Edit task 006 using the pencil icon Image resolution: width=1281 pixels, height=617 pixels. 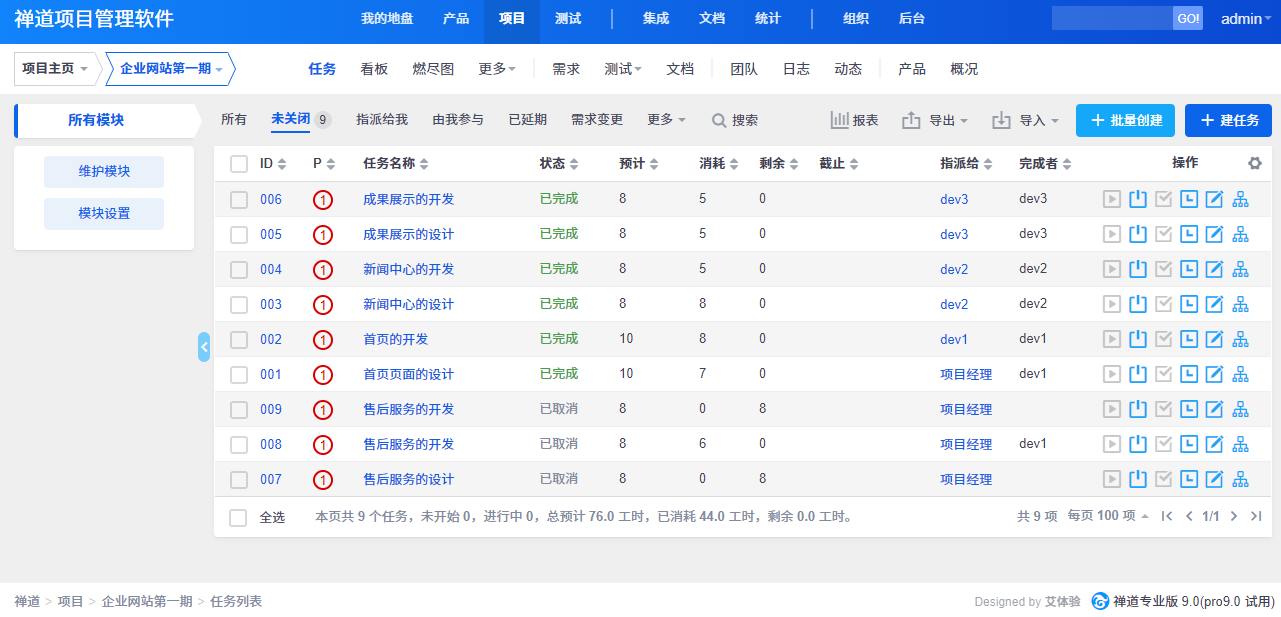point(1215,199)
